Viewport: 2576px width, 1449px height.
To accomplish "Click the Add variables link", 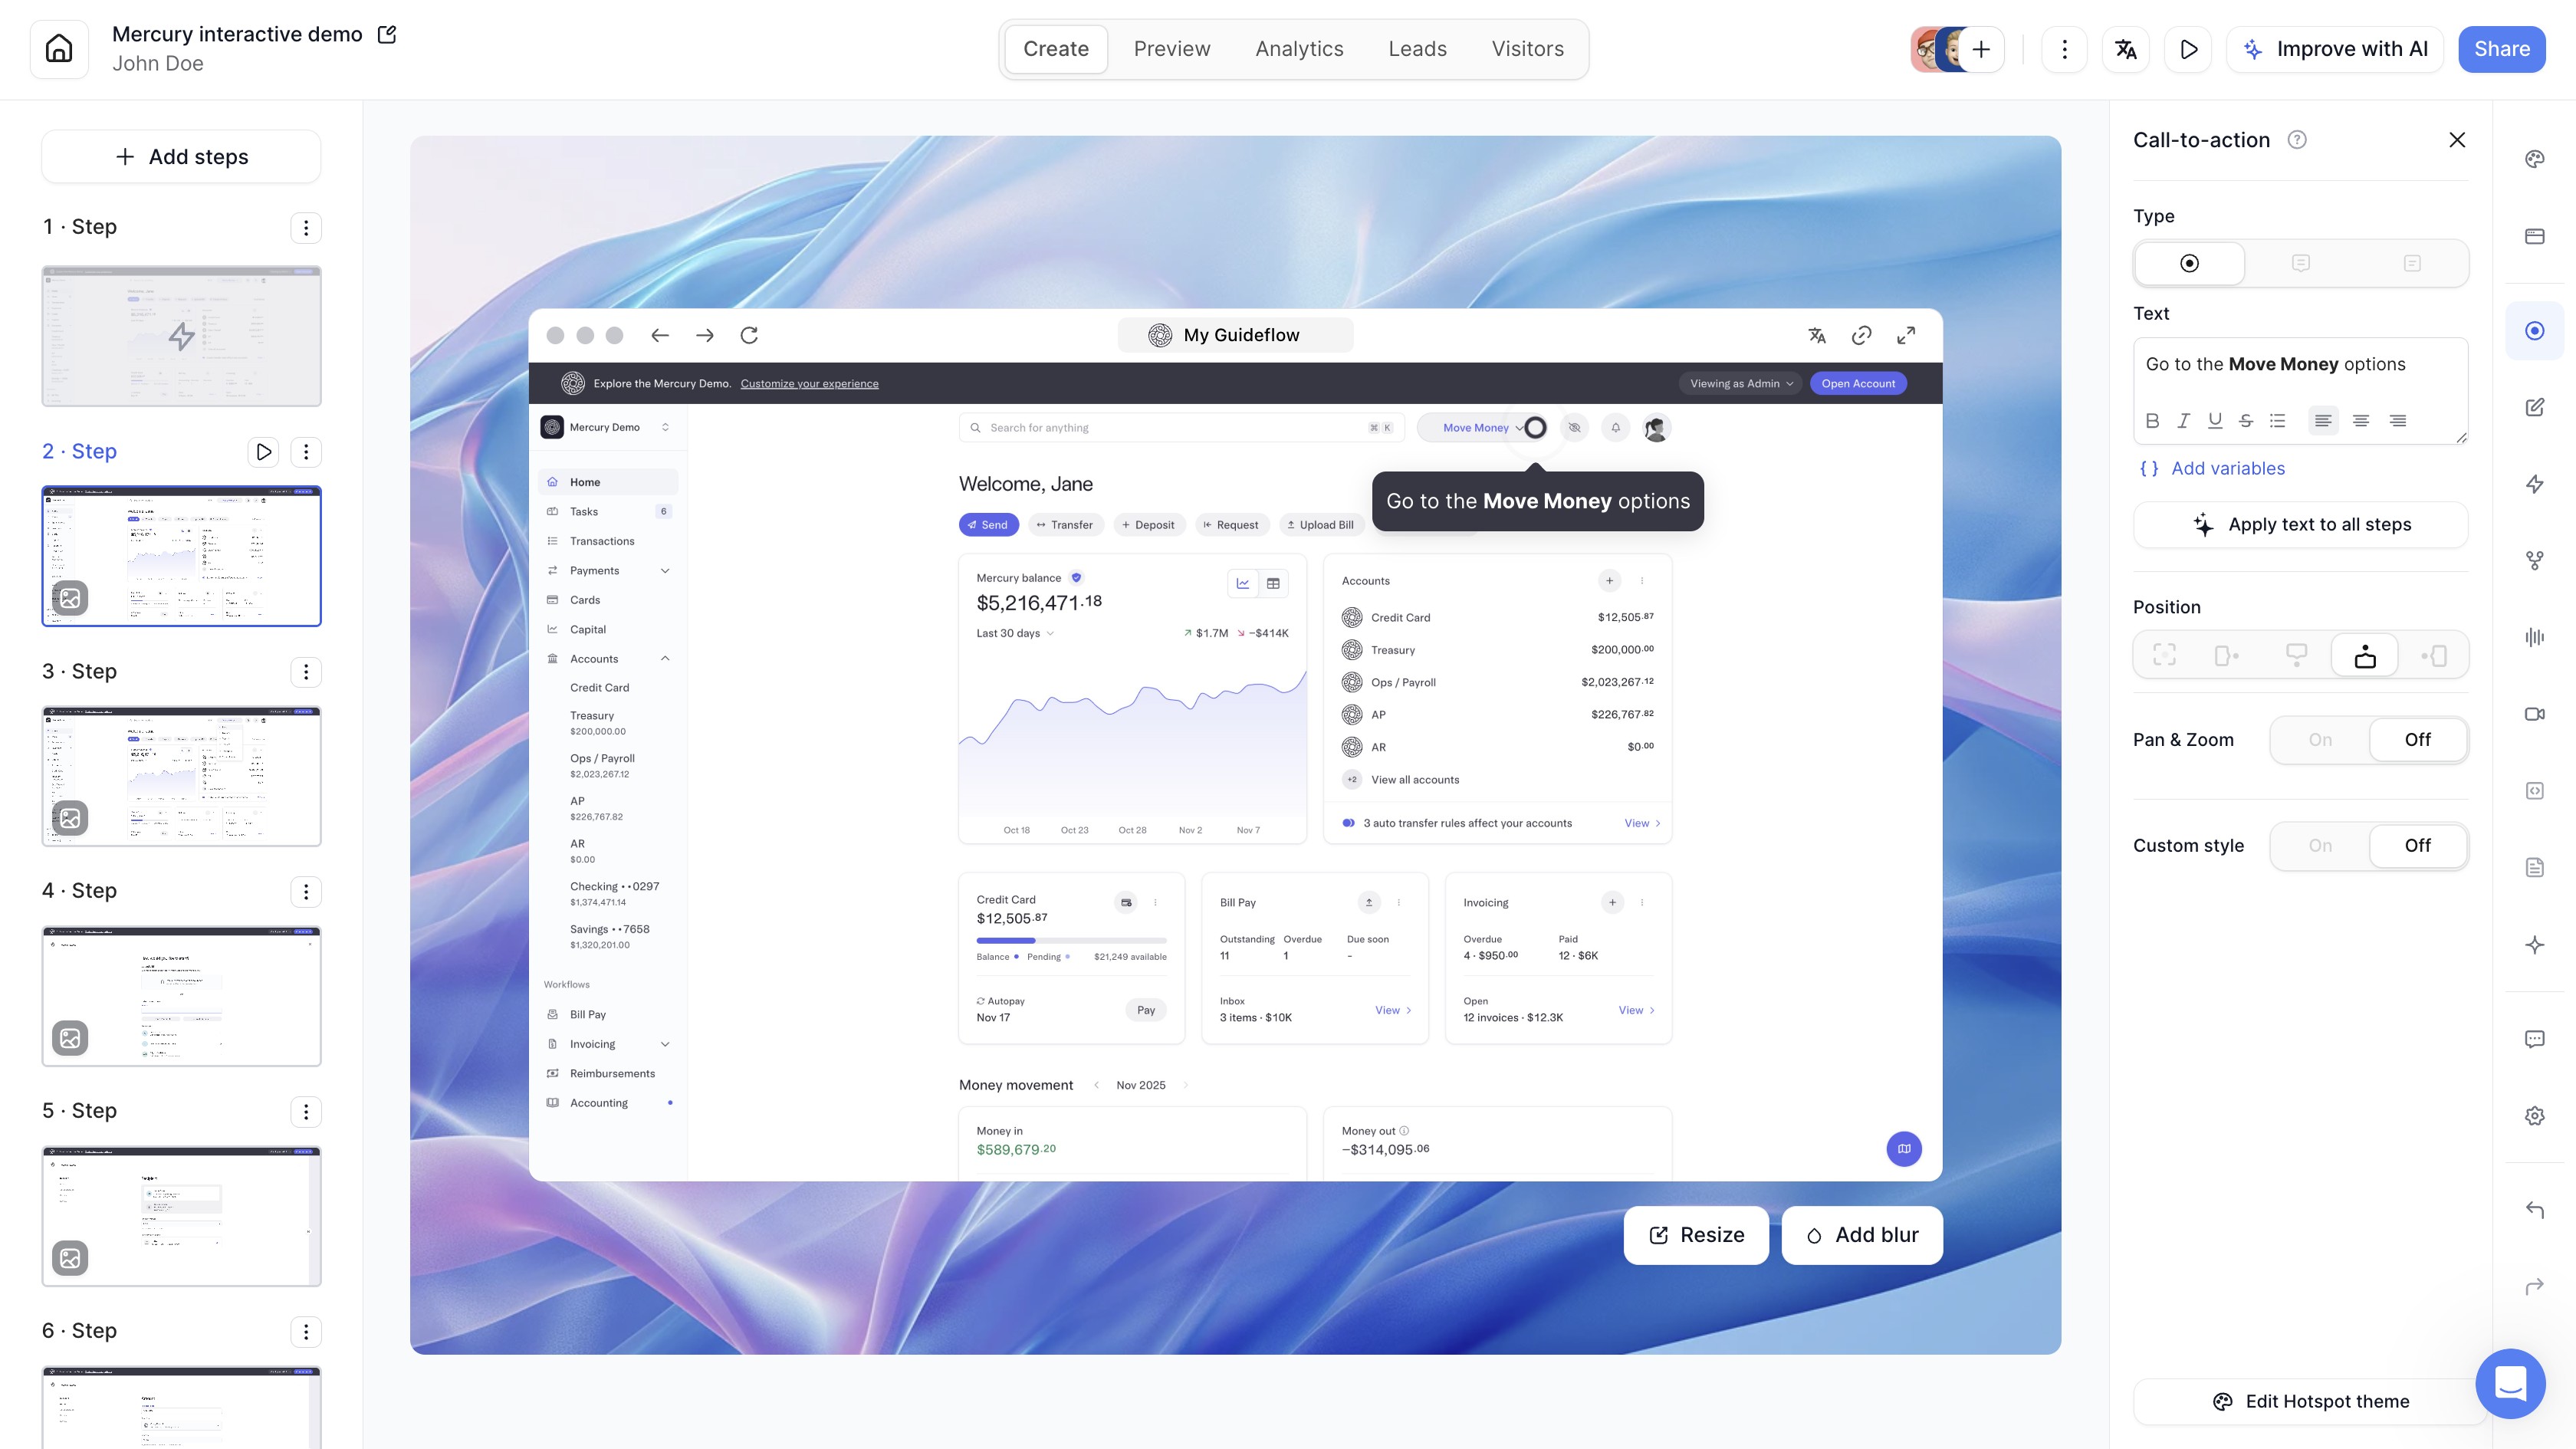I will (x=2227, y=469).
